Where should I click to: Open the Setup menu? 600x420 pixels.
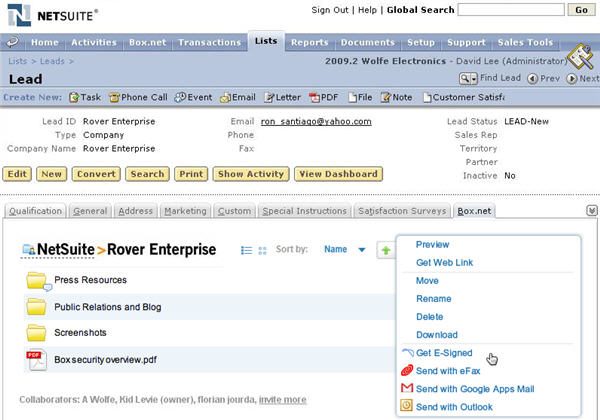pyautogui.click(x=421, y=42)
